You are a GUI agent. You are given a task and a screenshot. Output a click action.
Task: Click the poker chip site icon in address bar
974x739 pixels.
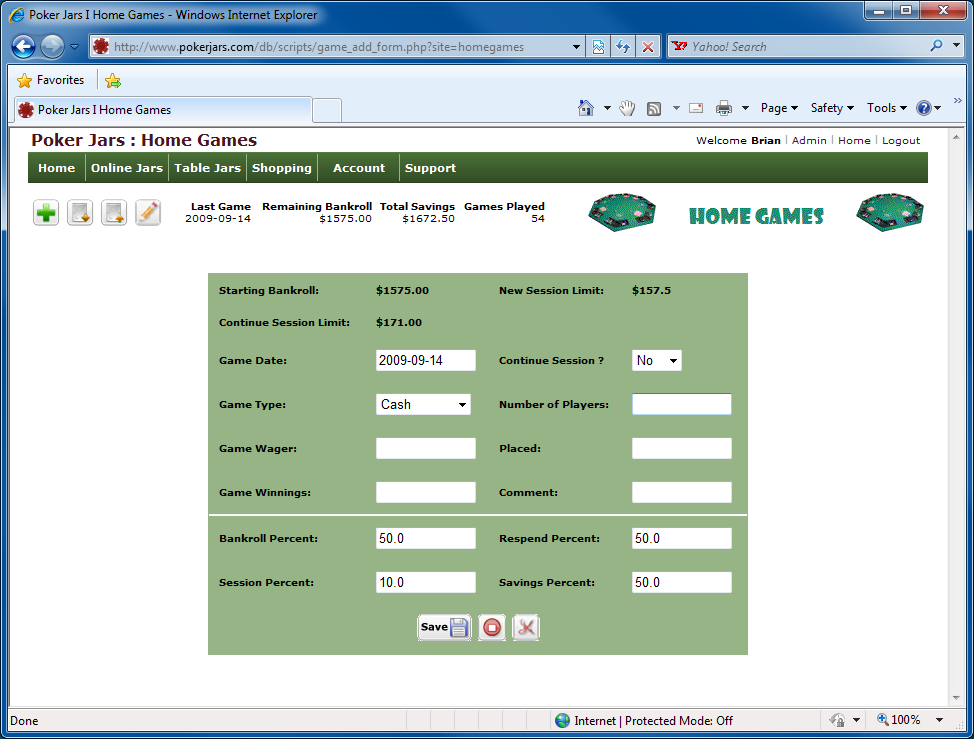point(101,46)
